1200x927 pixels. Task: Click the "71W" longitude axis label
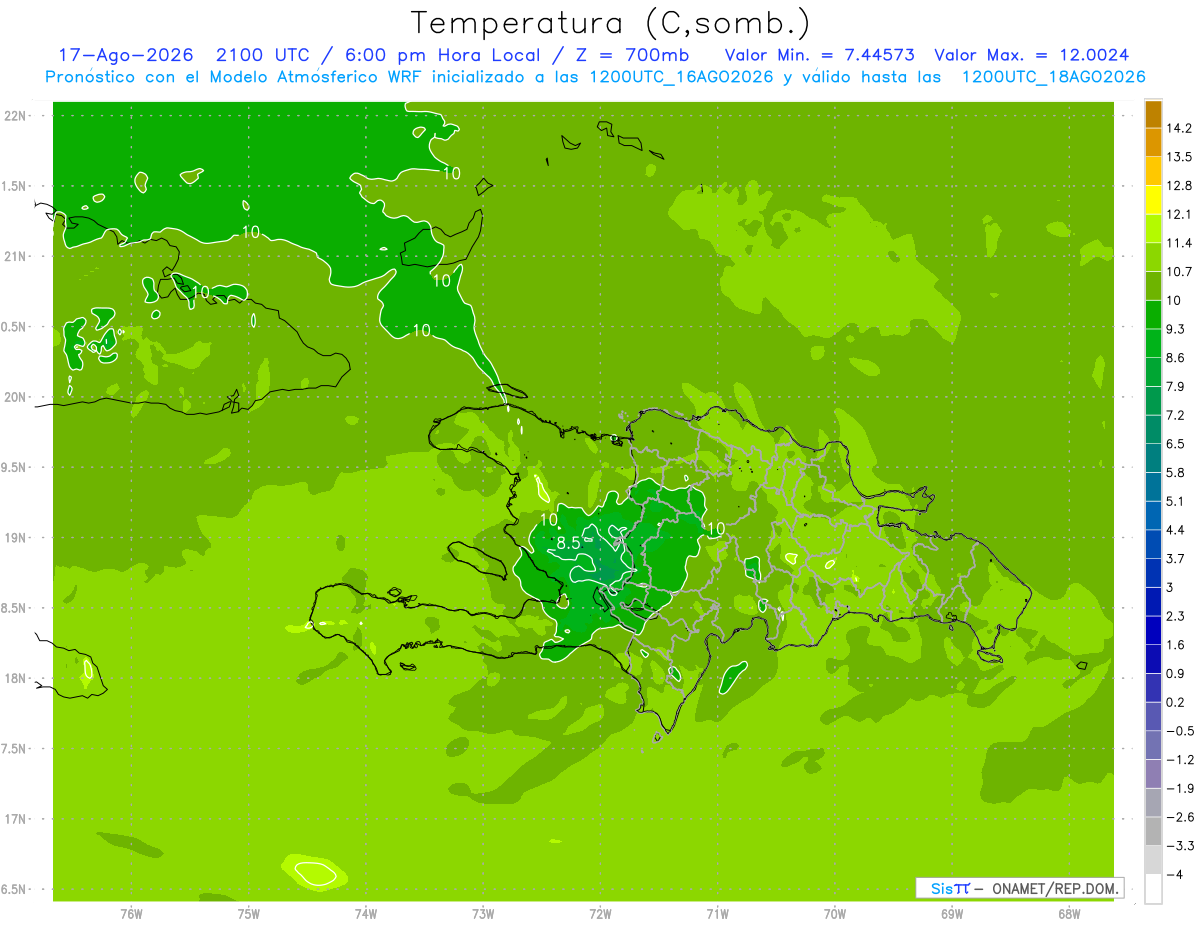[717, 914]
